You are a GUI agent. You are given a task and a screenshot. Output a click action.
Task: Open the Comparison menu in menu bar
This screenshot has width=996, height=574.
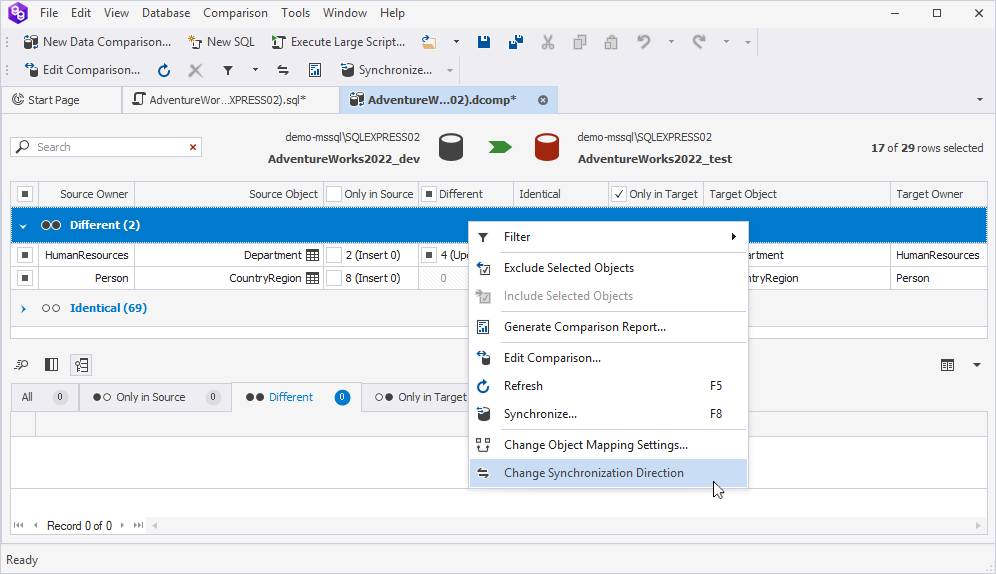coord(235,13)
